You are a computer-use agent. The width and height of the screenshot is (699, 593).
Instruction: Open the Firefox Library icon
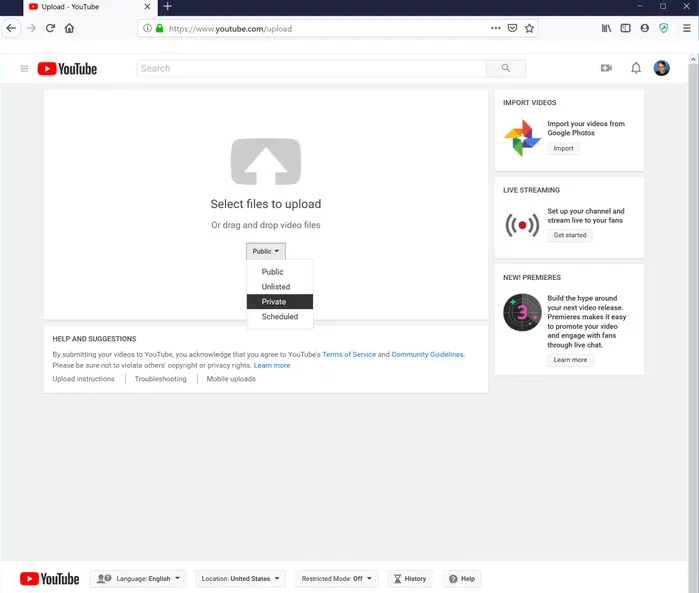pyautogui.click(x=606, y=28)
